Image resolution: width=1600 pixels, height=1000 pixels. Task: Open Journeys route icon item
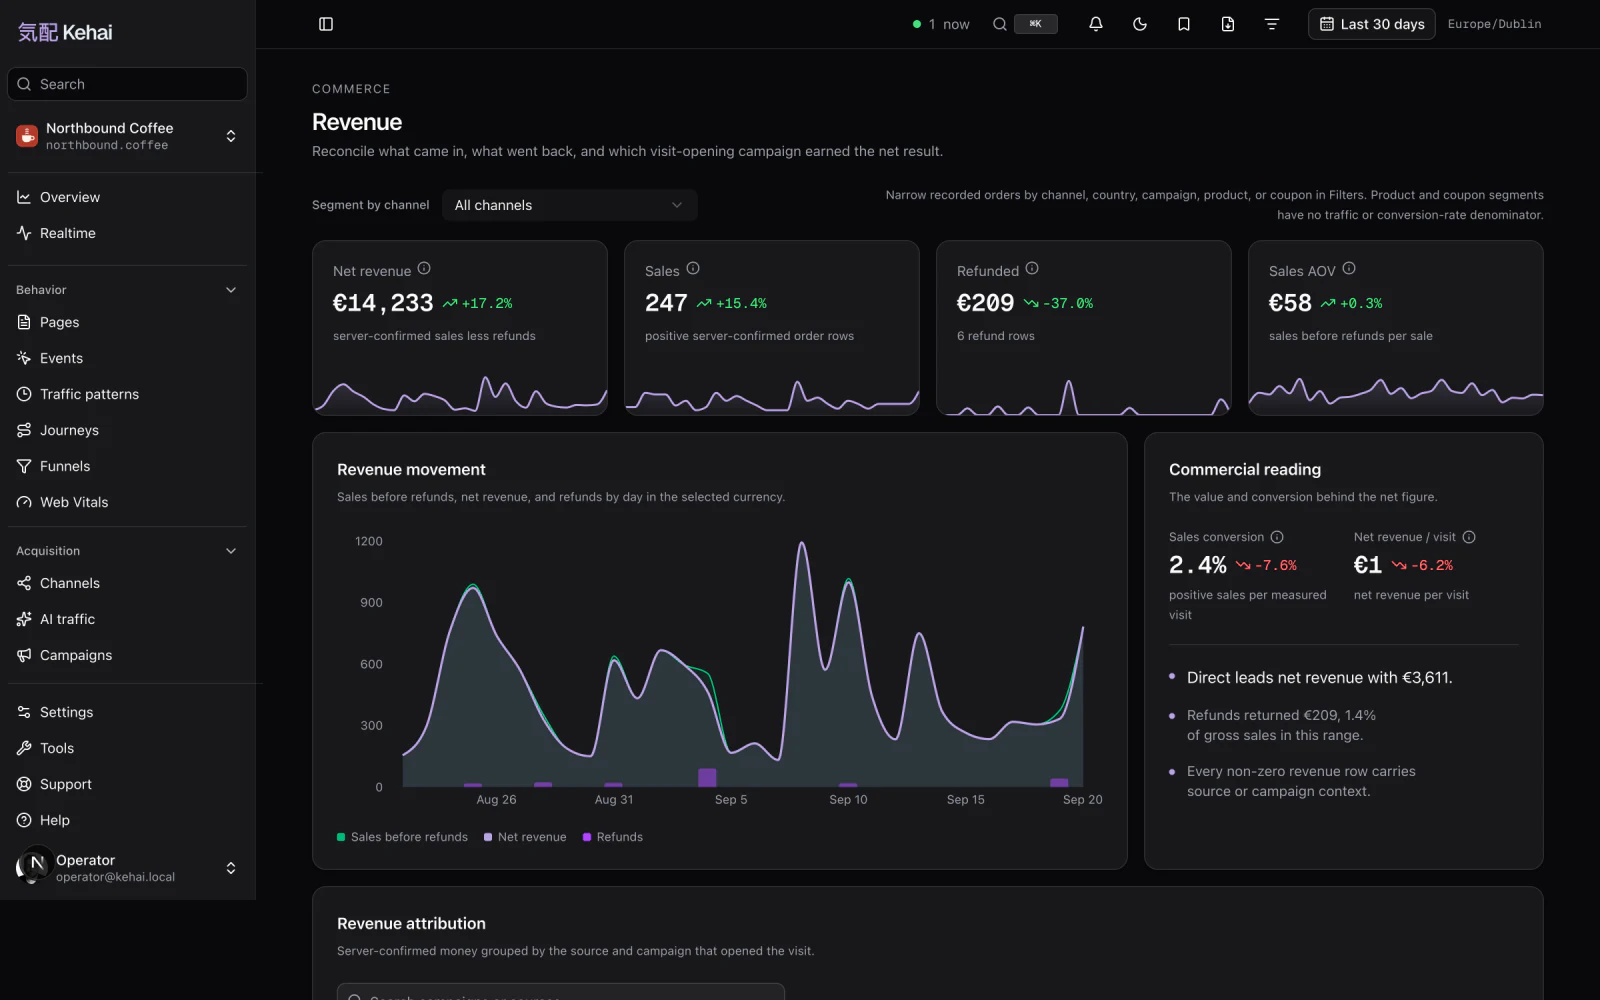[x=24, y=430]
